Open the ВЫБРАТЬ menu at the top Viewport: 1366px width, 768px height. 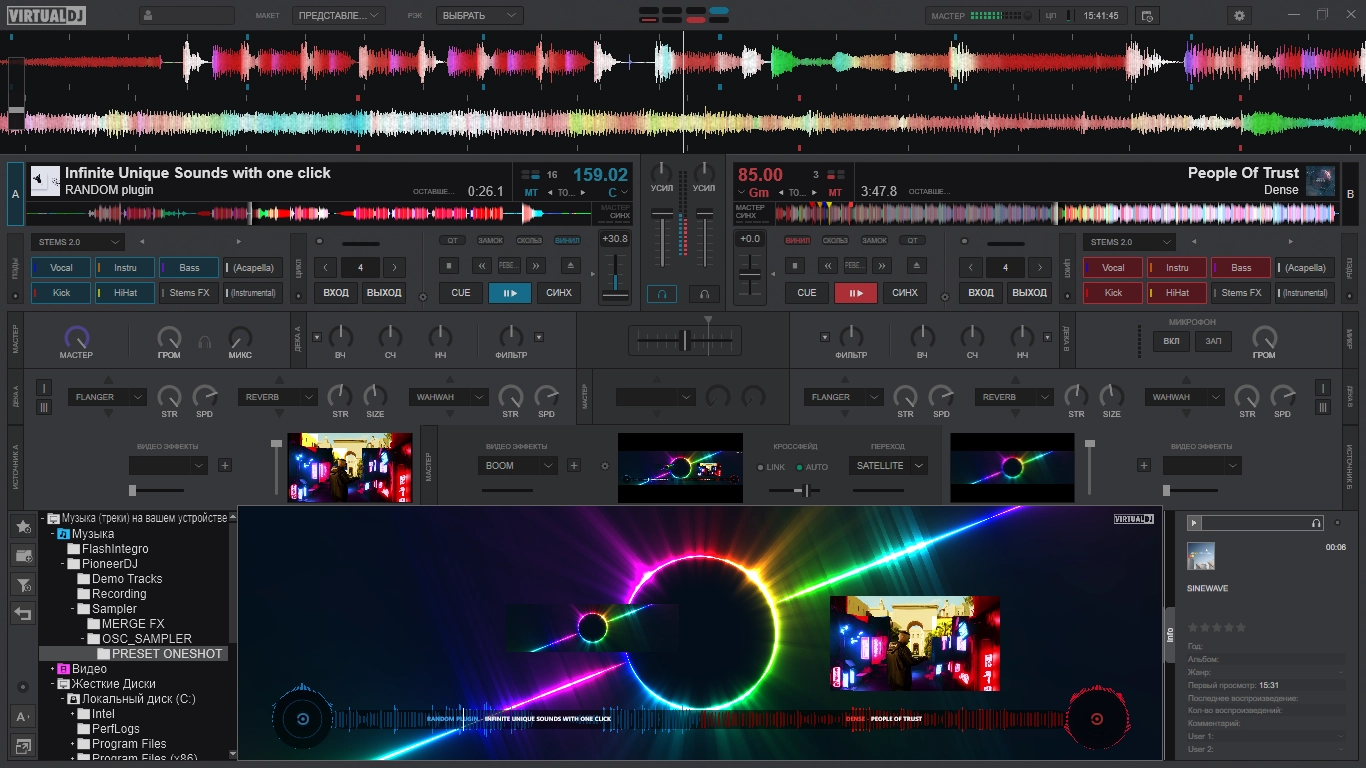[479, 15]
